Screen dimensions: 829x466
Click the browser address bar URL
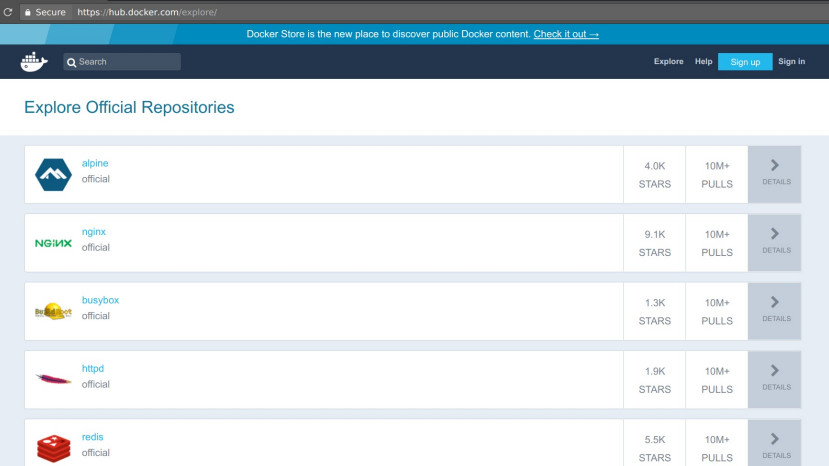click(x=147, y=12)
